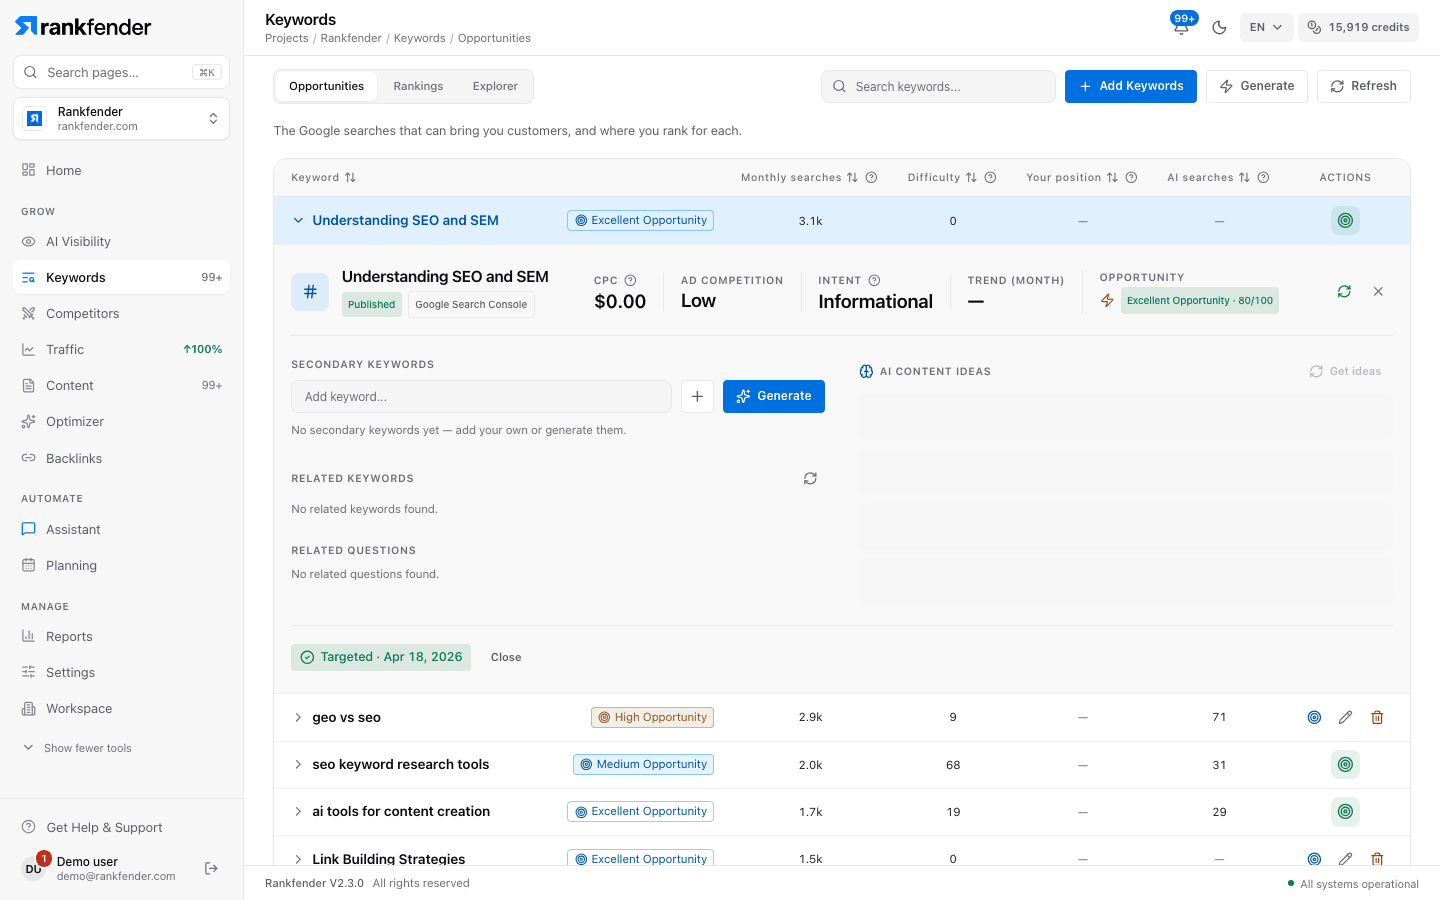Expand seo keyword research tools row
1440x900 pixels.
pyautogui.click(x=298, y=764)
